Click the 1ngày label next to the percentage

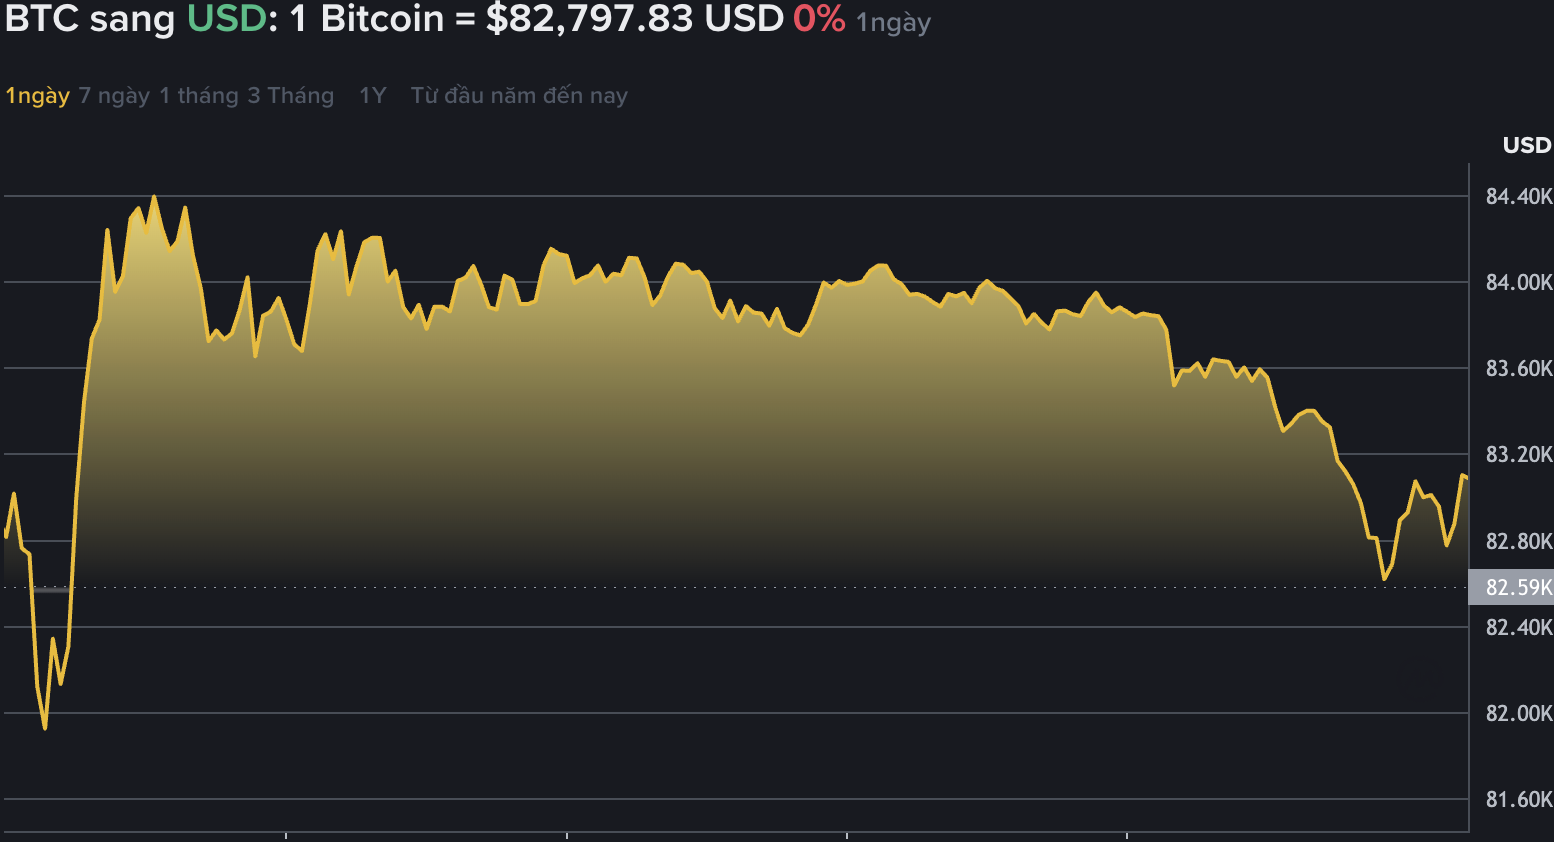pos(893,22)
